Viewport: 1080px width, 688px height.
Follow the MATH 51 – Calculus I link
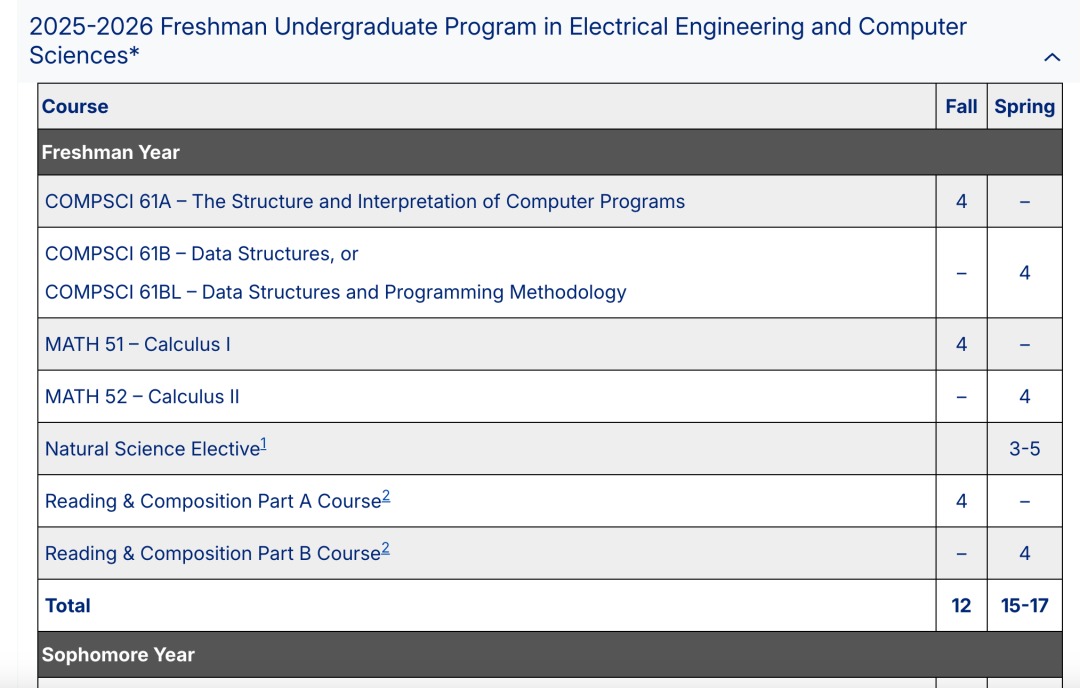click(x=137, y=345)
